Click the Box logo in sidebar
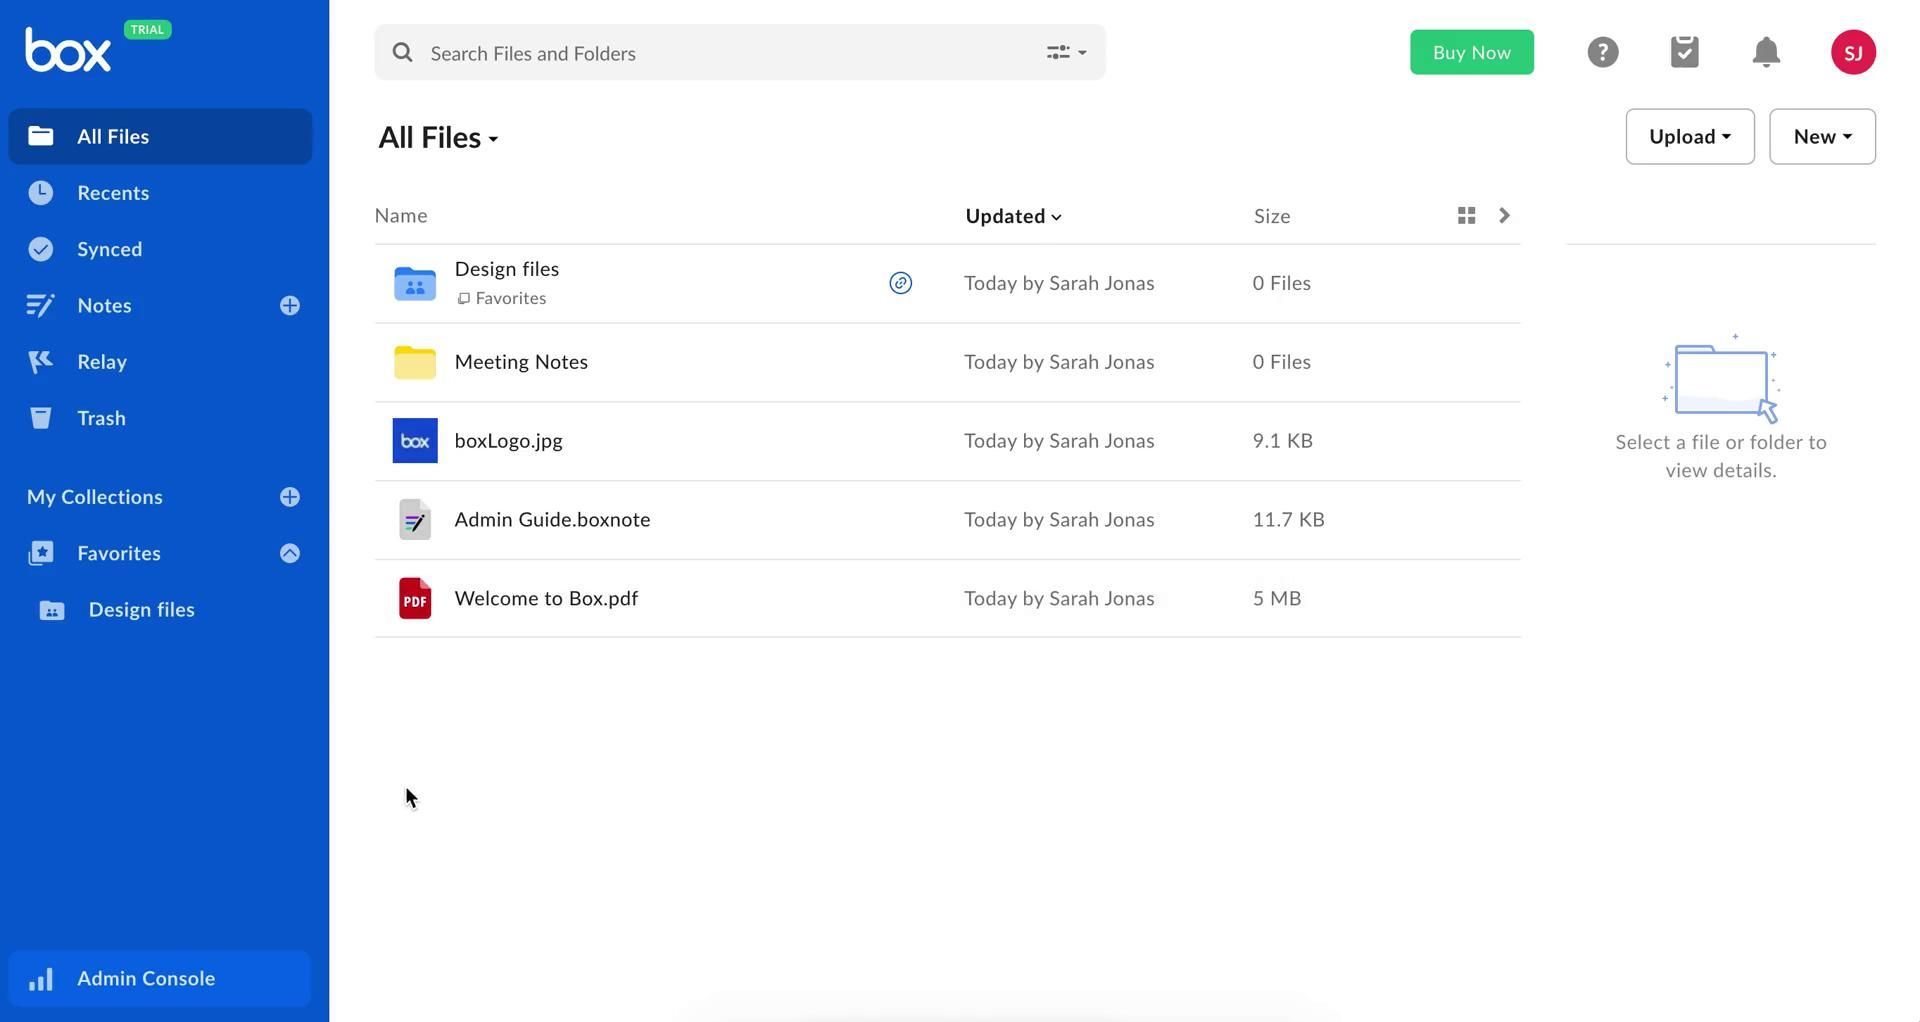The width and height of the screenshot is (1920, 1022). (68, 50)
